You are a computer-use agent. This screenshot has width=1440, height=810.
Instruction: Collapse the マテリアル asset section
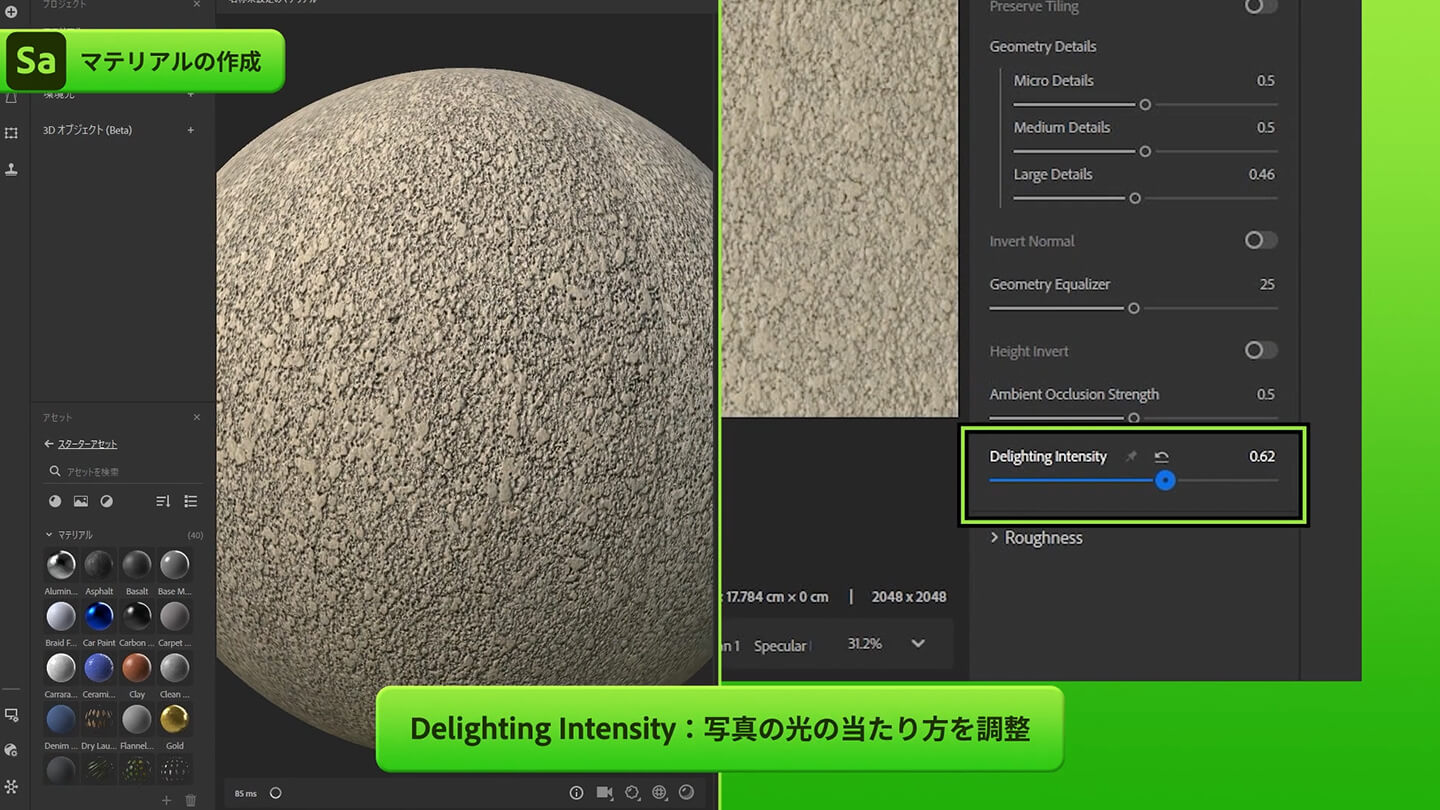(x=49, y=535)
